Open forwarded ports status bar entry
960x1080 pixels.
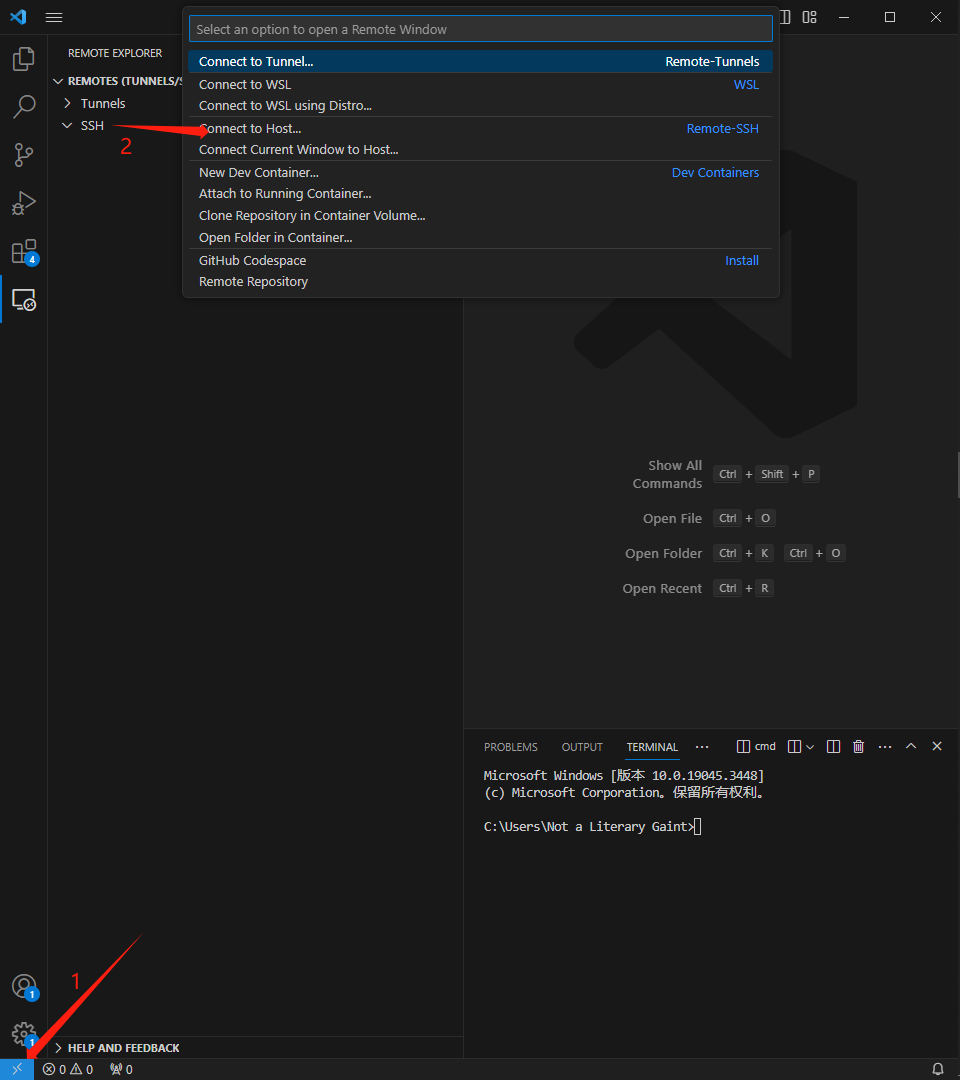click(x=121, y=1069)
